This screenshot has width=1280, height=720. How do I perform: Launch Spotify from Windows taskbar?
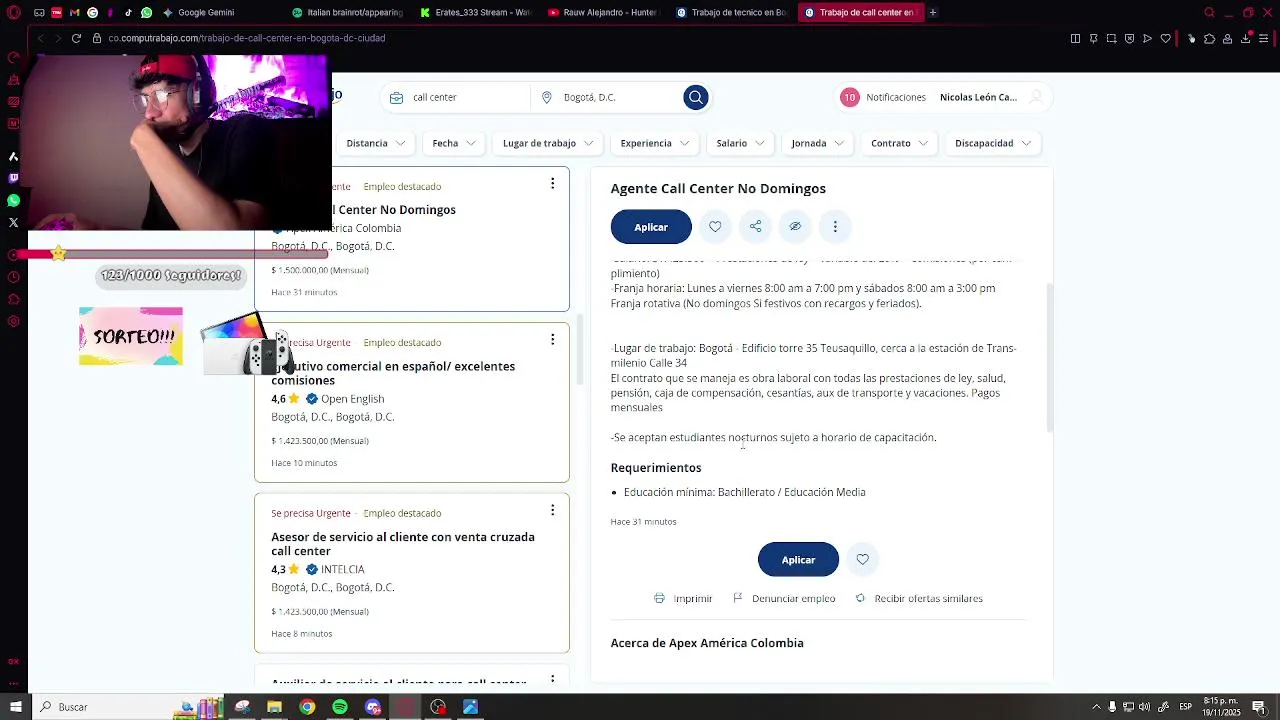point(340,707)
